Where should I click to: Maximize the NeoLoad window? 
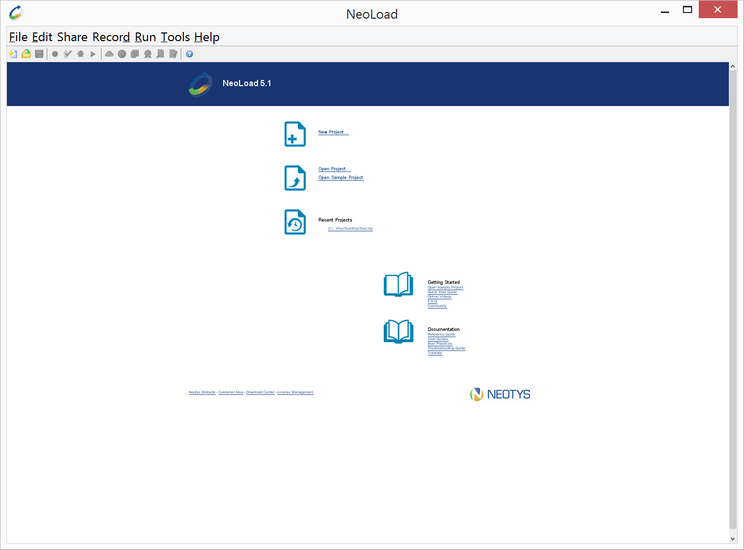(x=687, y=10)
